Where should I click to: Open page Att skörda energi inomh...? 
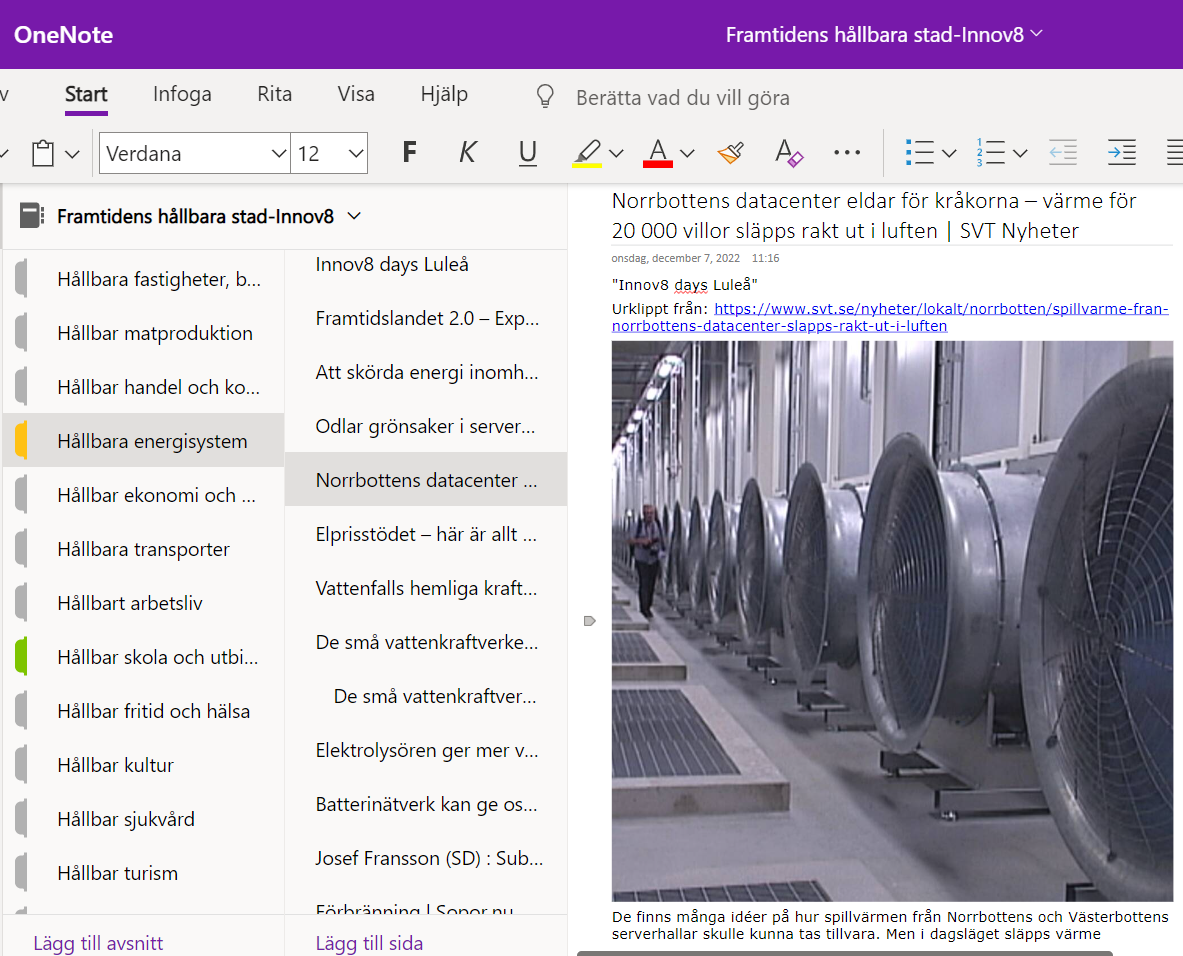tap(426, 372)
